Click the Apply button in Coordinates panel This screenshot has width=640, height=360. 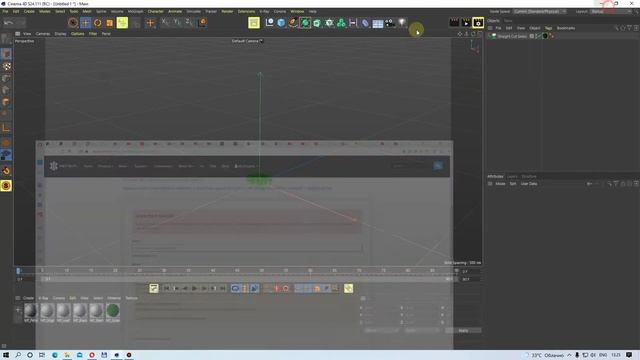point(463,330)
